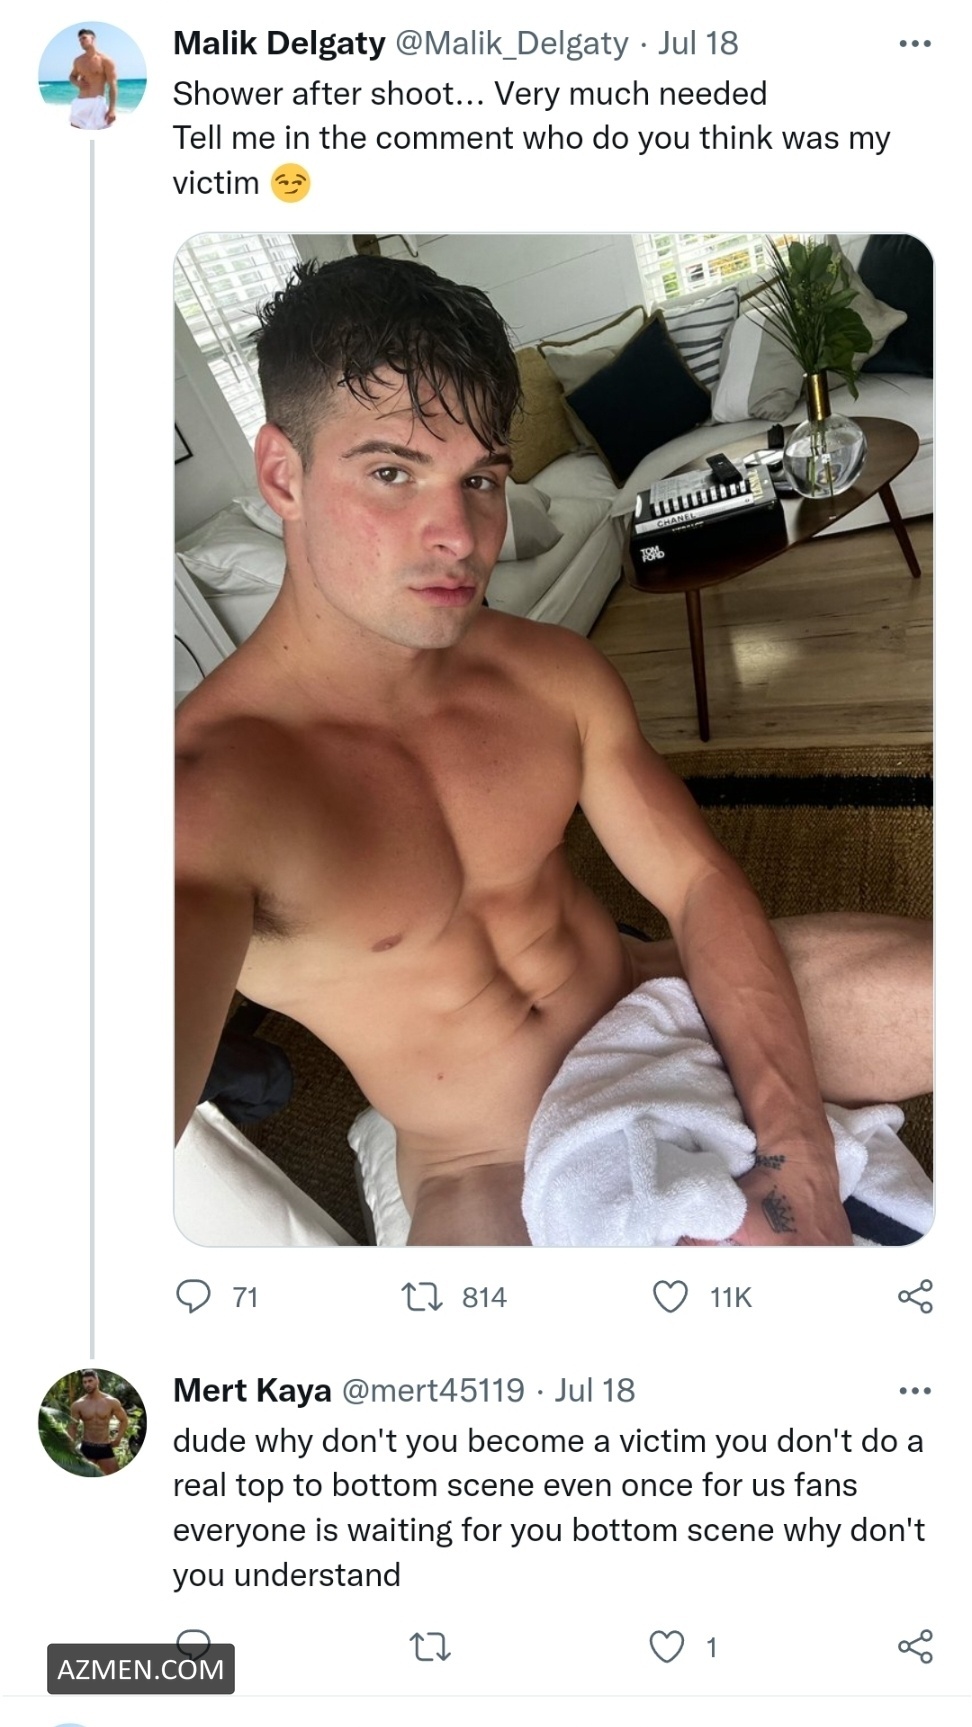Share Malik Delgaty's tweet

click(x=915, y=1296)
